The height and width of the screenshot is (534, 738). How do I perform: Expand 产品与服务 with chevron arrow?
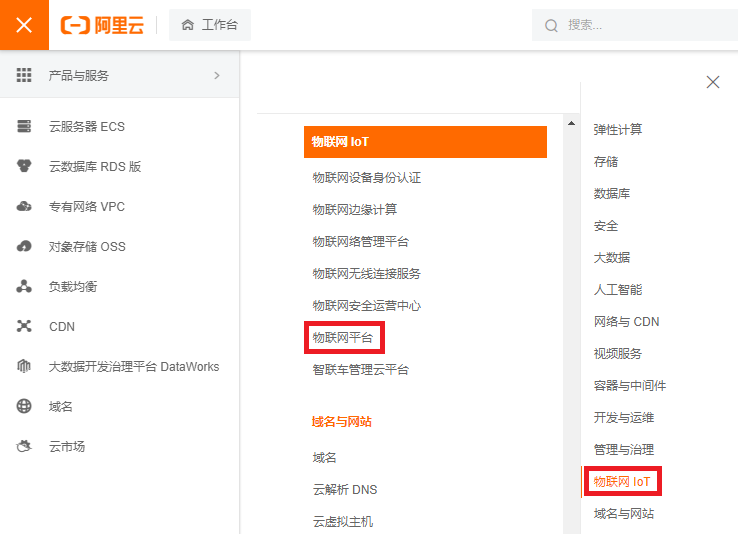click(x=217, y=75)
